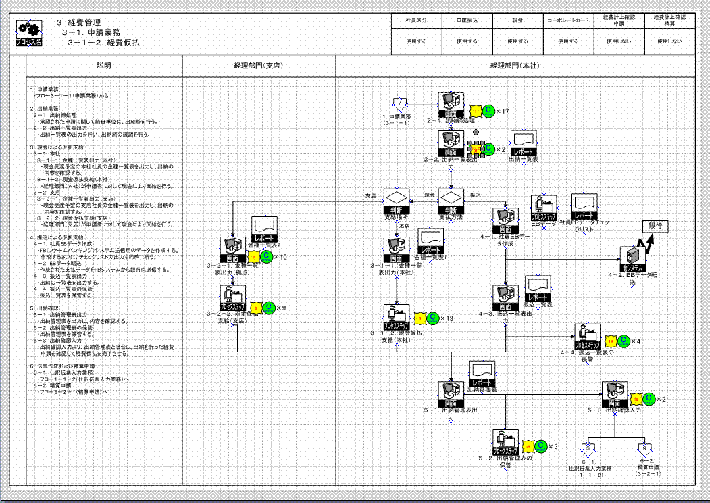Image resolution: width=710 pixels, height=503 pixels.
Task: Click the computer screen icon in the branch lane
Action: pyautogui.click(x=232, y=250)
